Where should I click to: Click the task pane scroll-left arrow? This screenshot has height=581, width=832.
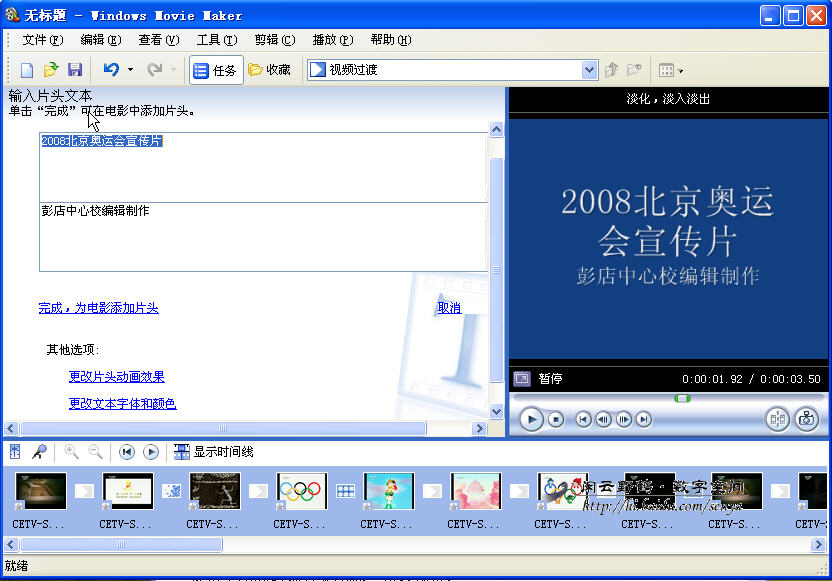coord(11,428)
